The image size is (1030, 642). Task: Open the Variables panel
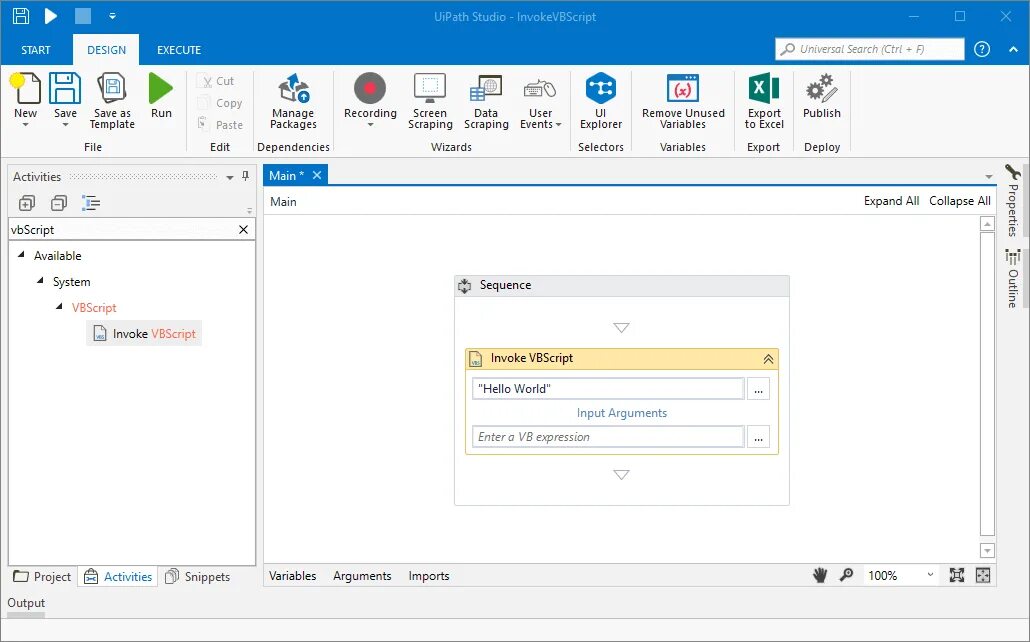[x=292, y=576]
